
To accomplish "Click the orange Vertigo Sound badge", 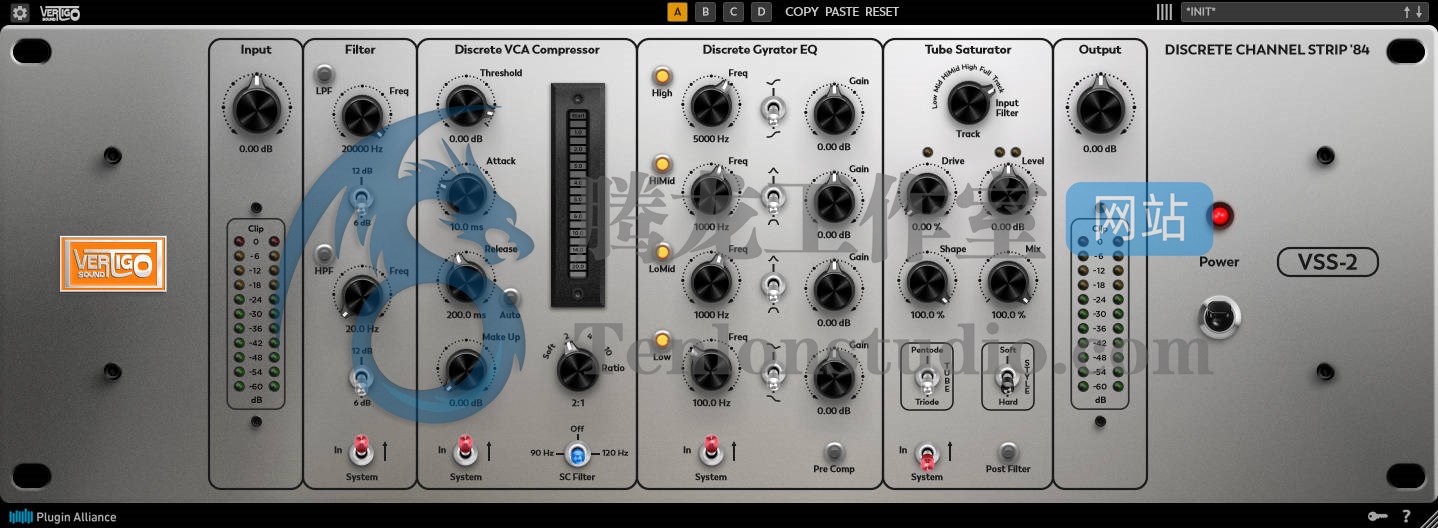I will click(113, 264).
